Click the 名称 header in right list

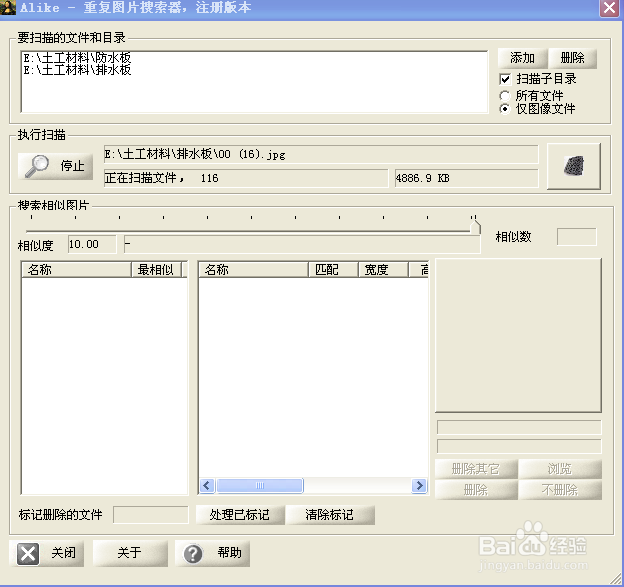click(254, 270)
